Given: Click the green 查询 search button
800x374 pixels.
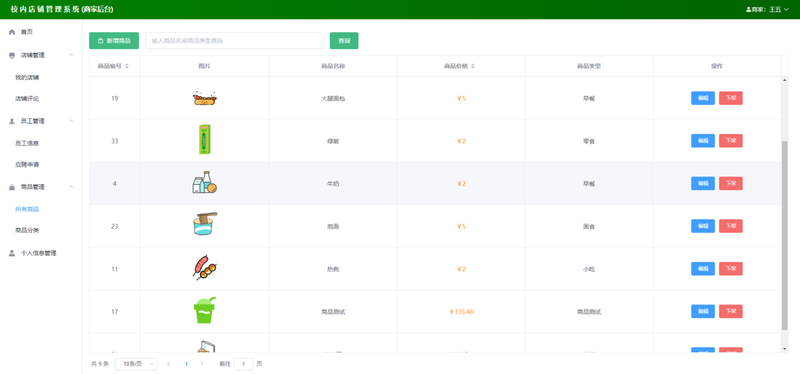Looking at the screenshot, I should 344,41.
